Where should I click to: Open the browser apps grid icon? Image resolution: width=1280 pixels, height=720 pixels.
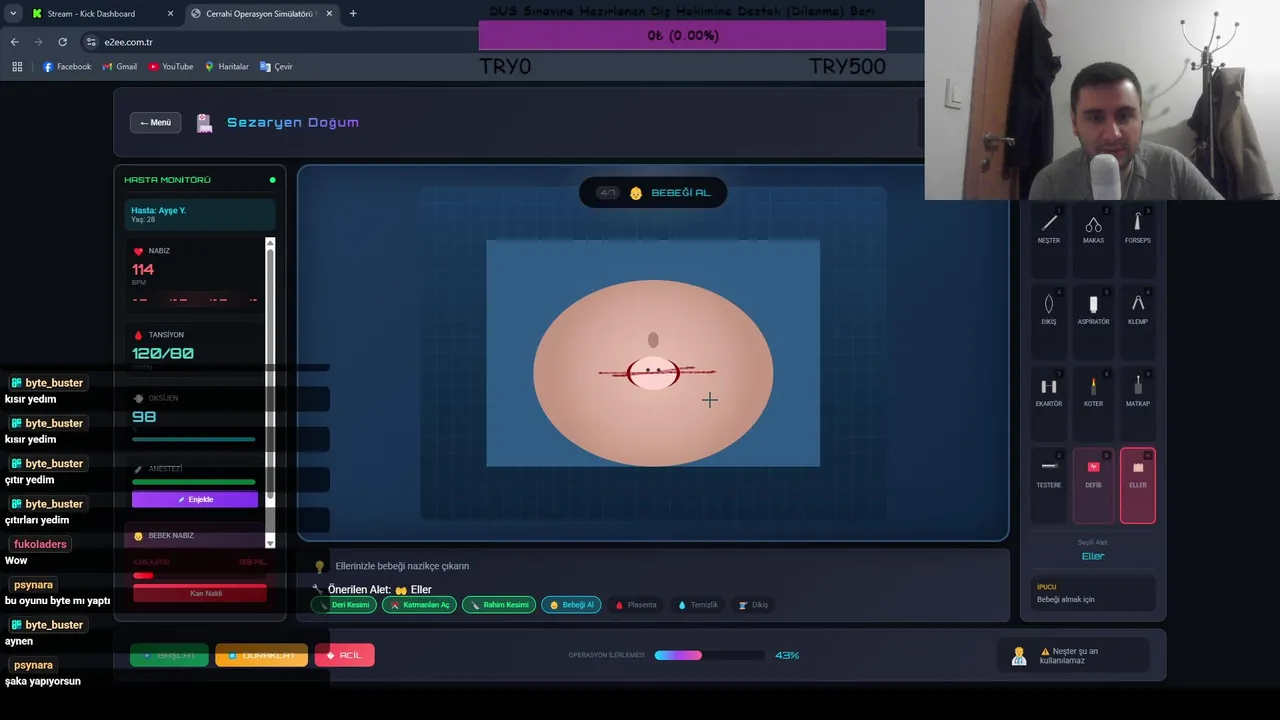pyautogui.click(x=17, y=67)
